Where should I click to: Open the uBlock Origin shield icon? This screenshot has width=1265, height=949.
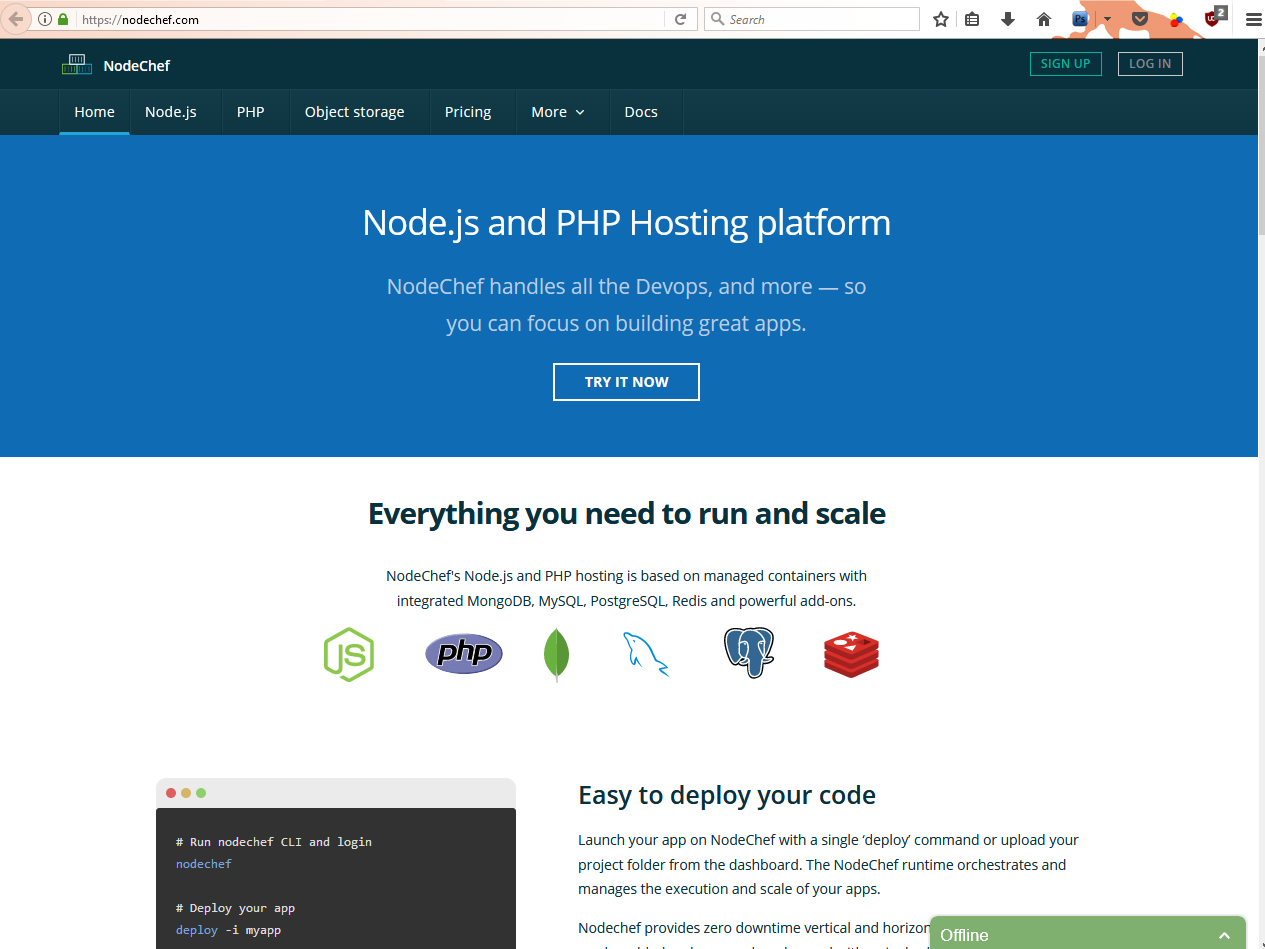point(1214,17)
